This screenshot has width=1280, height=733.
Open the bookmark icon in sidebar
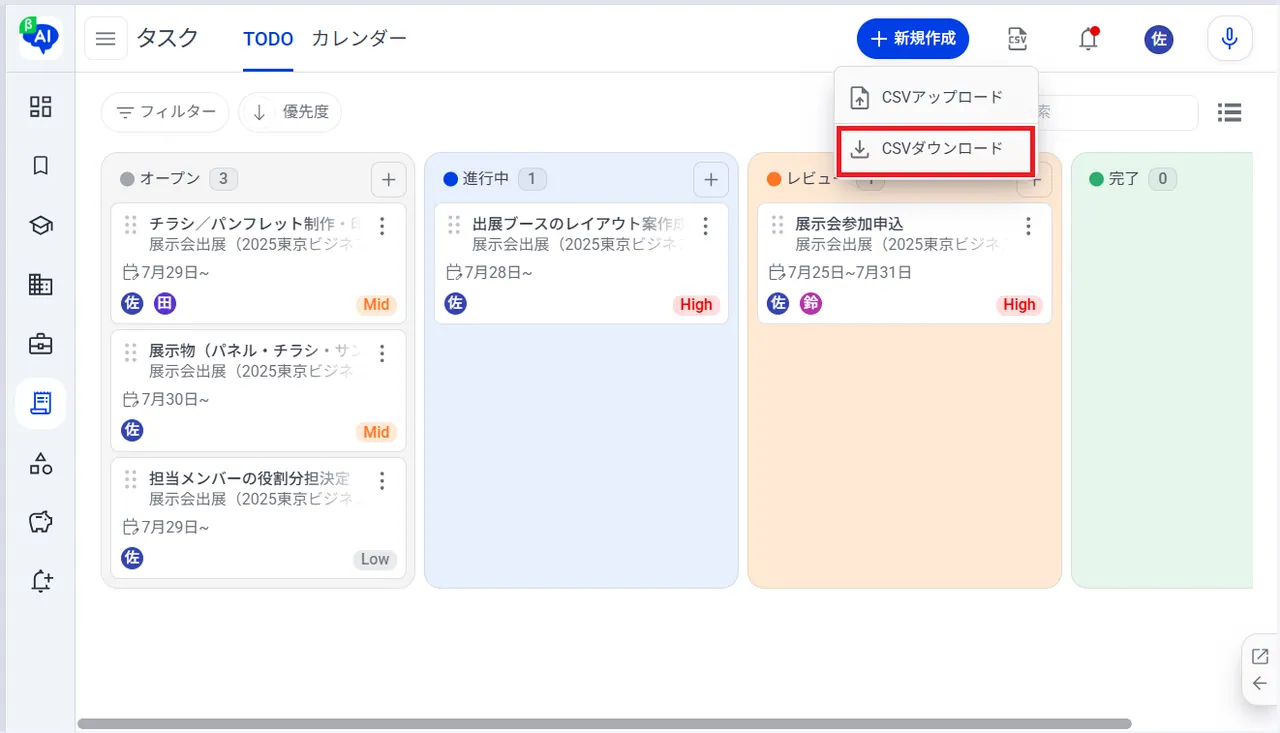tap(41, 166)
